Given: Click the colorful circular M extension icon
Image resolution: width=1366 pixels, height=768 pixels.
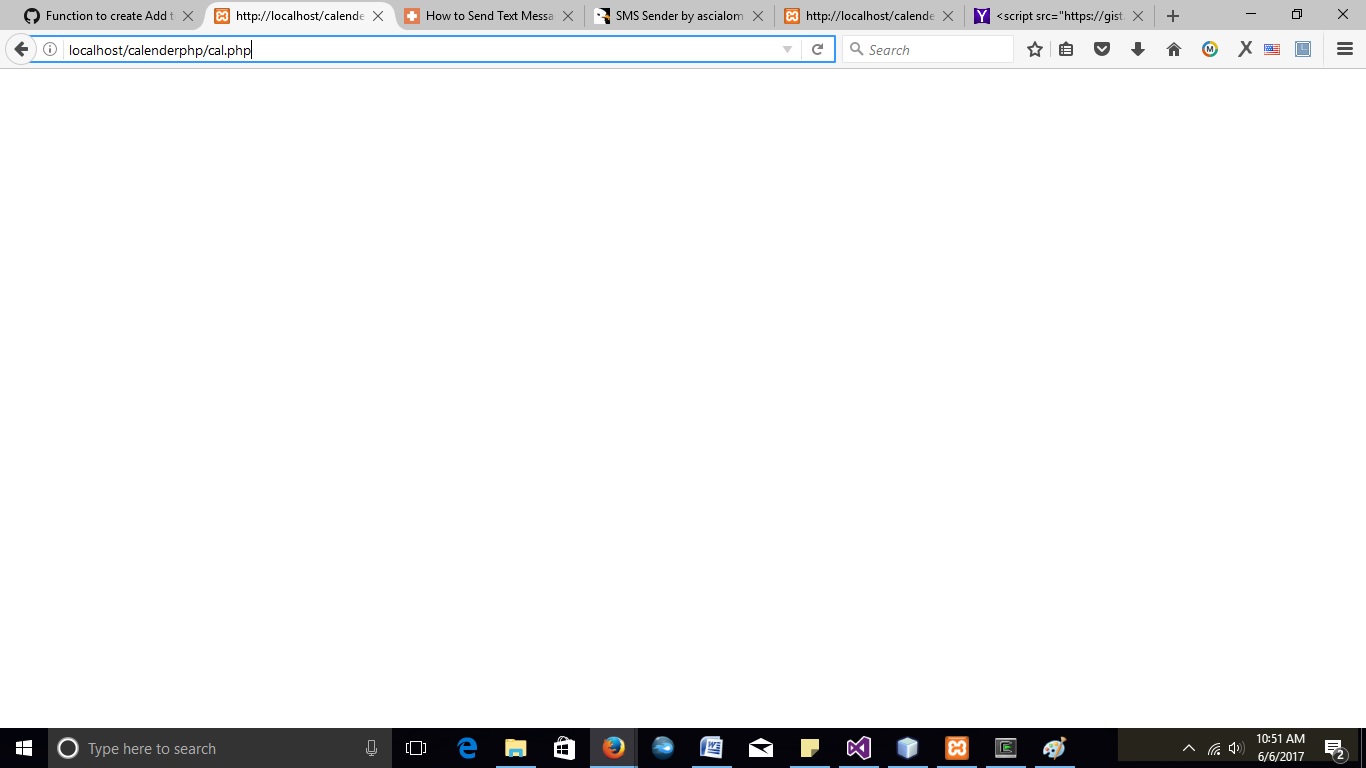Looking at the screenshot, I should [1210, 49].
